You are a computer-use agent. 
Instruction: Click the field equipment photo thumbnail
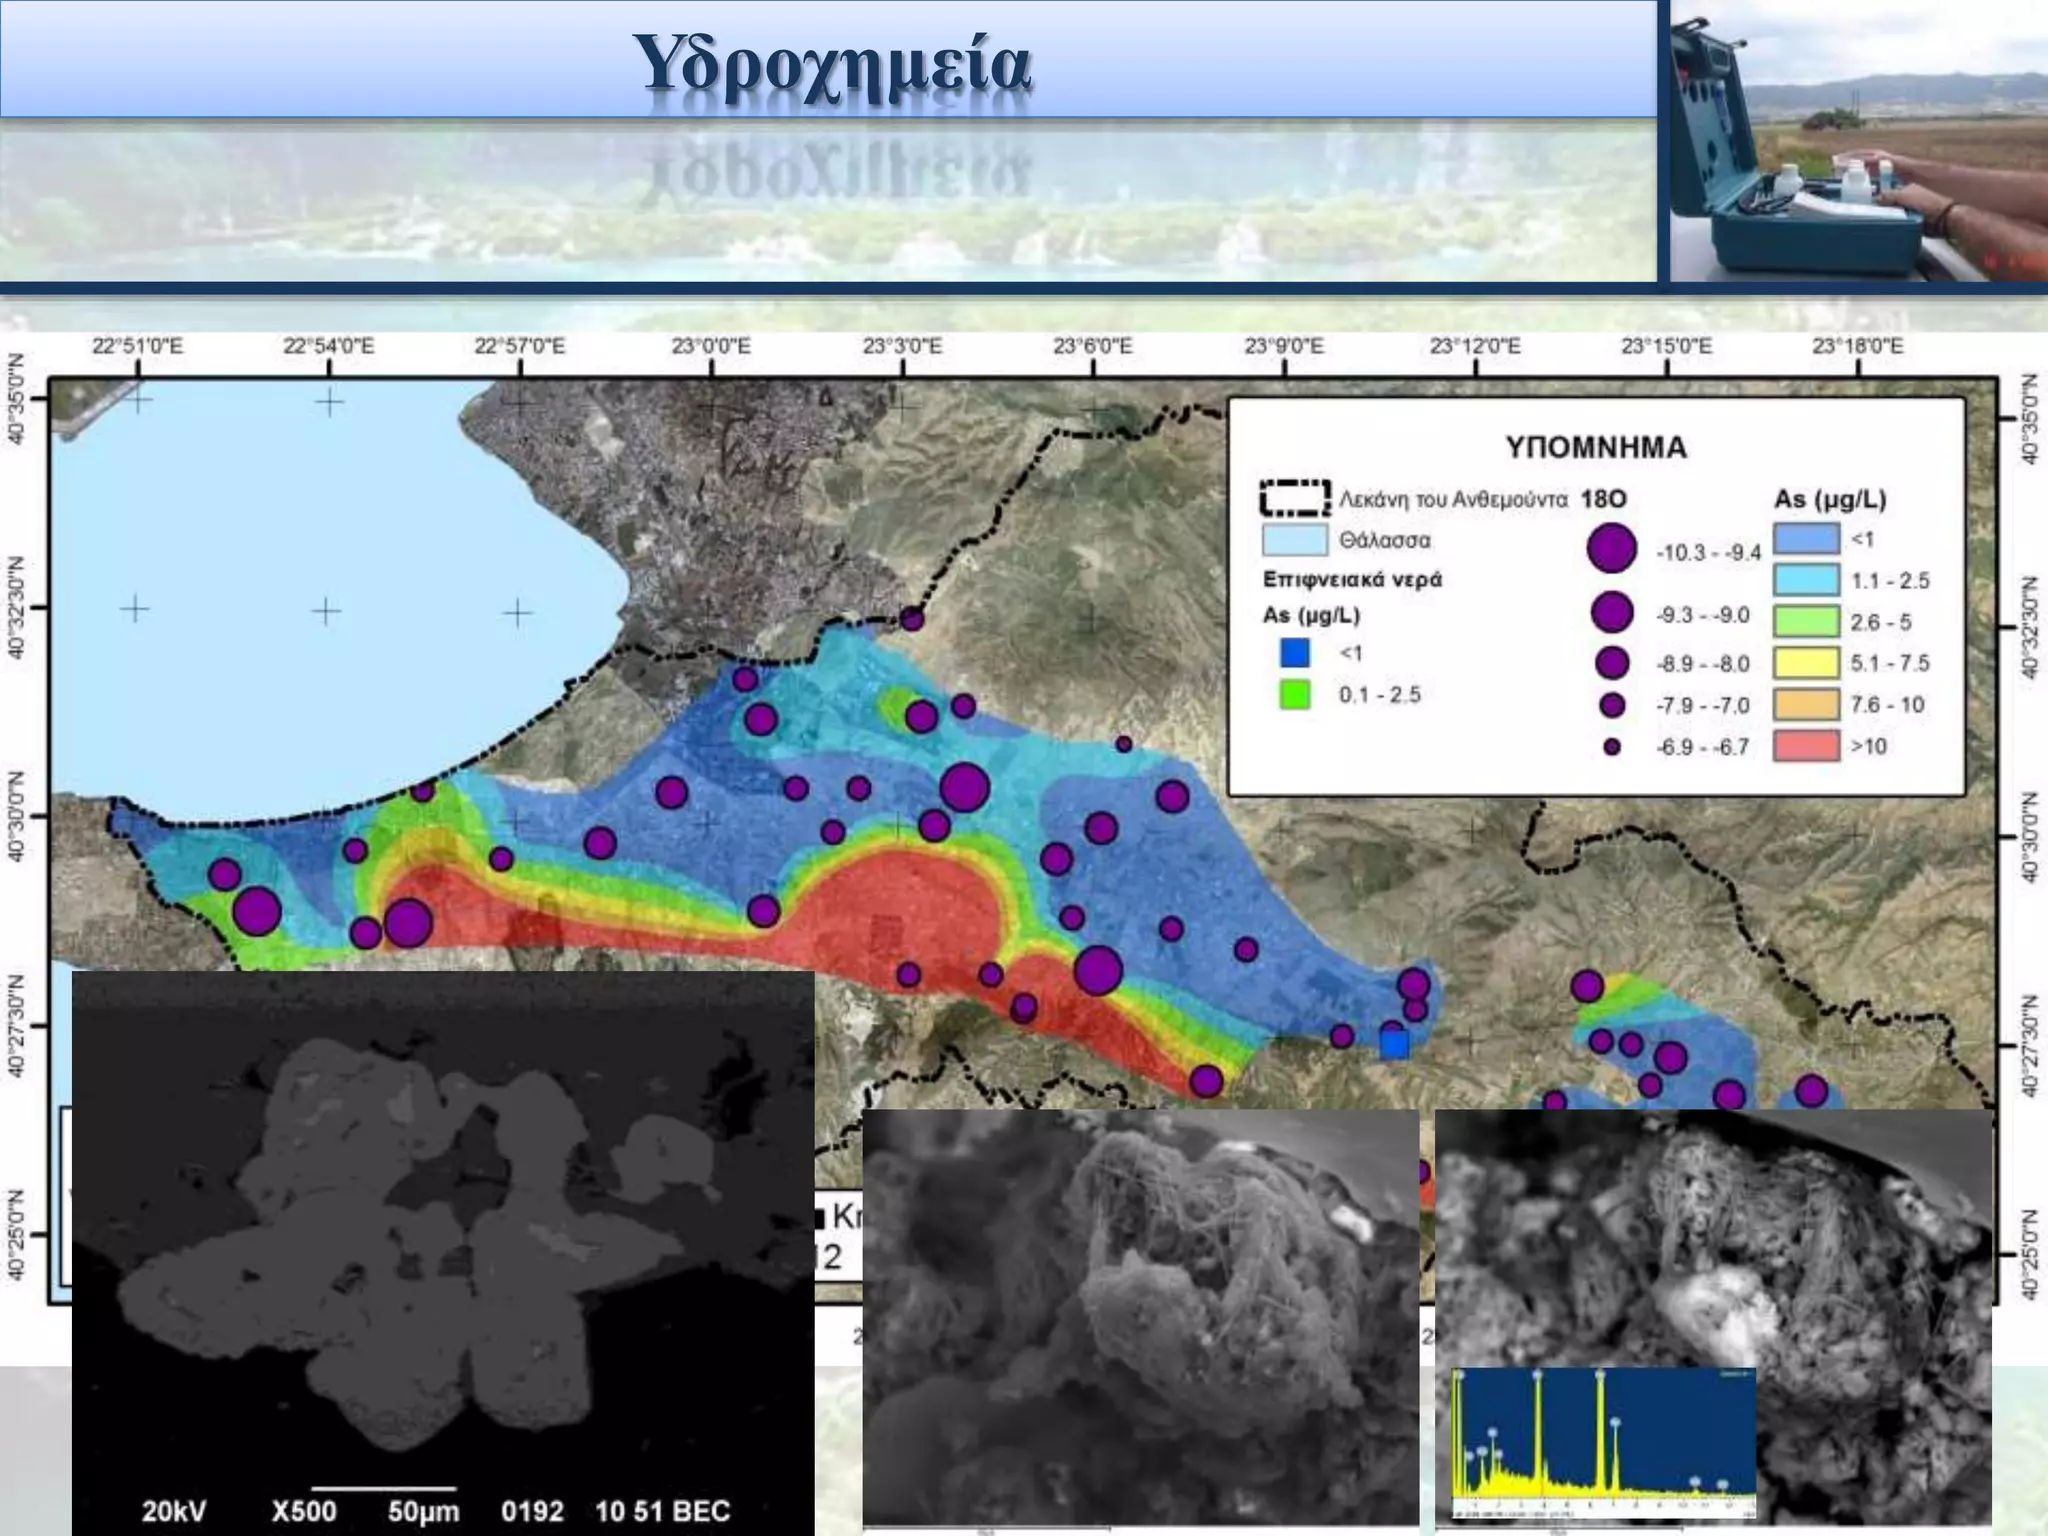(1858, 140)
